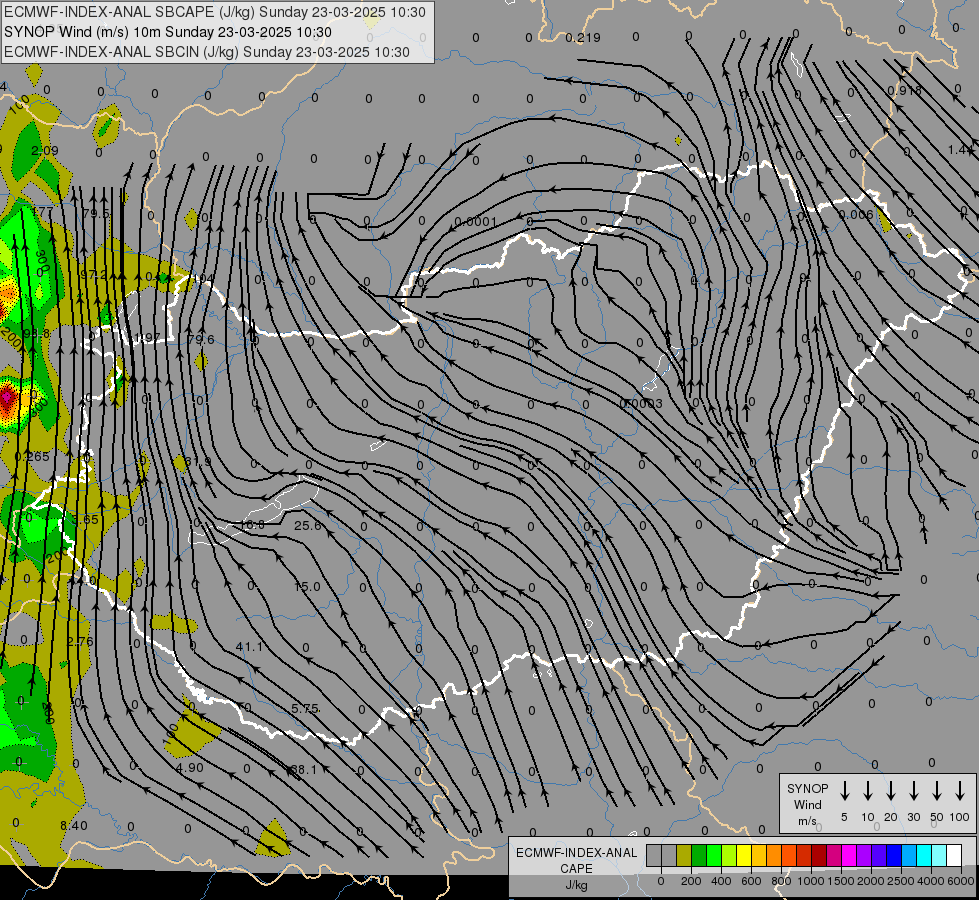Click the 'ECMWF-INDEX-ANAL' label in the CAPE legend
The image size is (979, 900).
pyautogui.click(x=576, y=853)
